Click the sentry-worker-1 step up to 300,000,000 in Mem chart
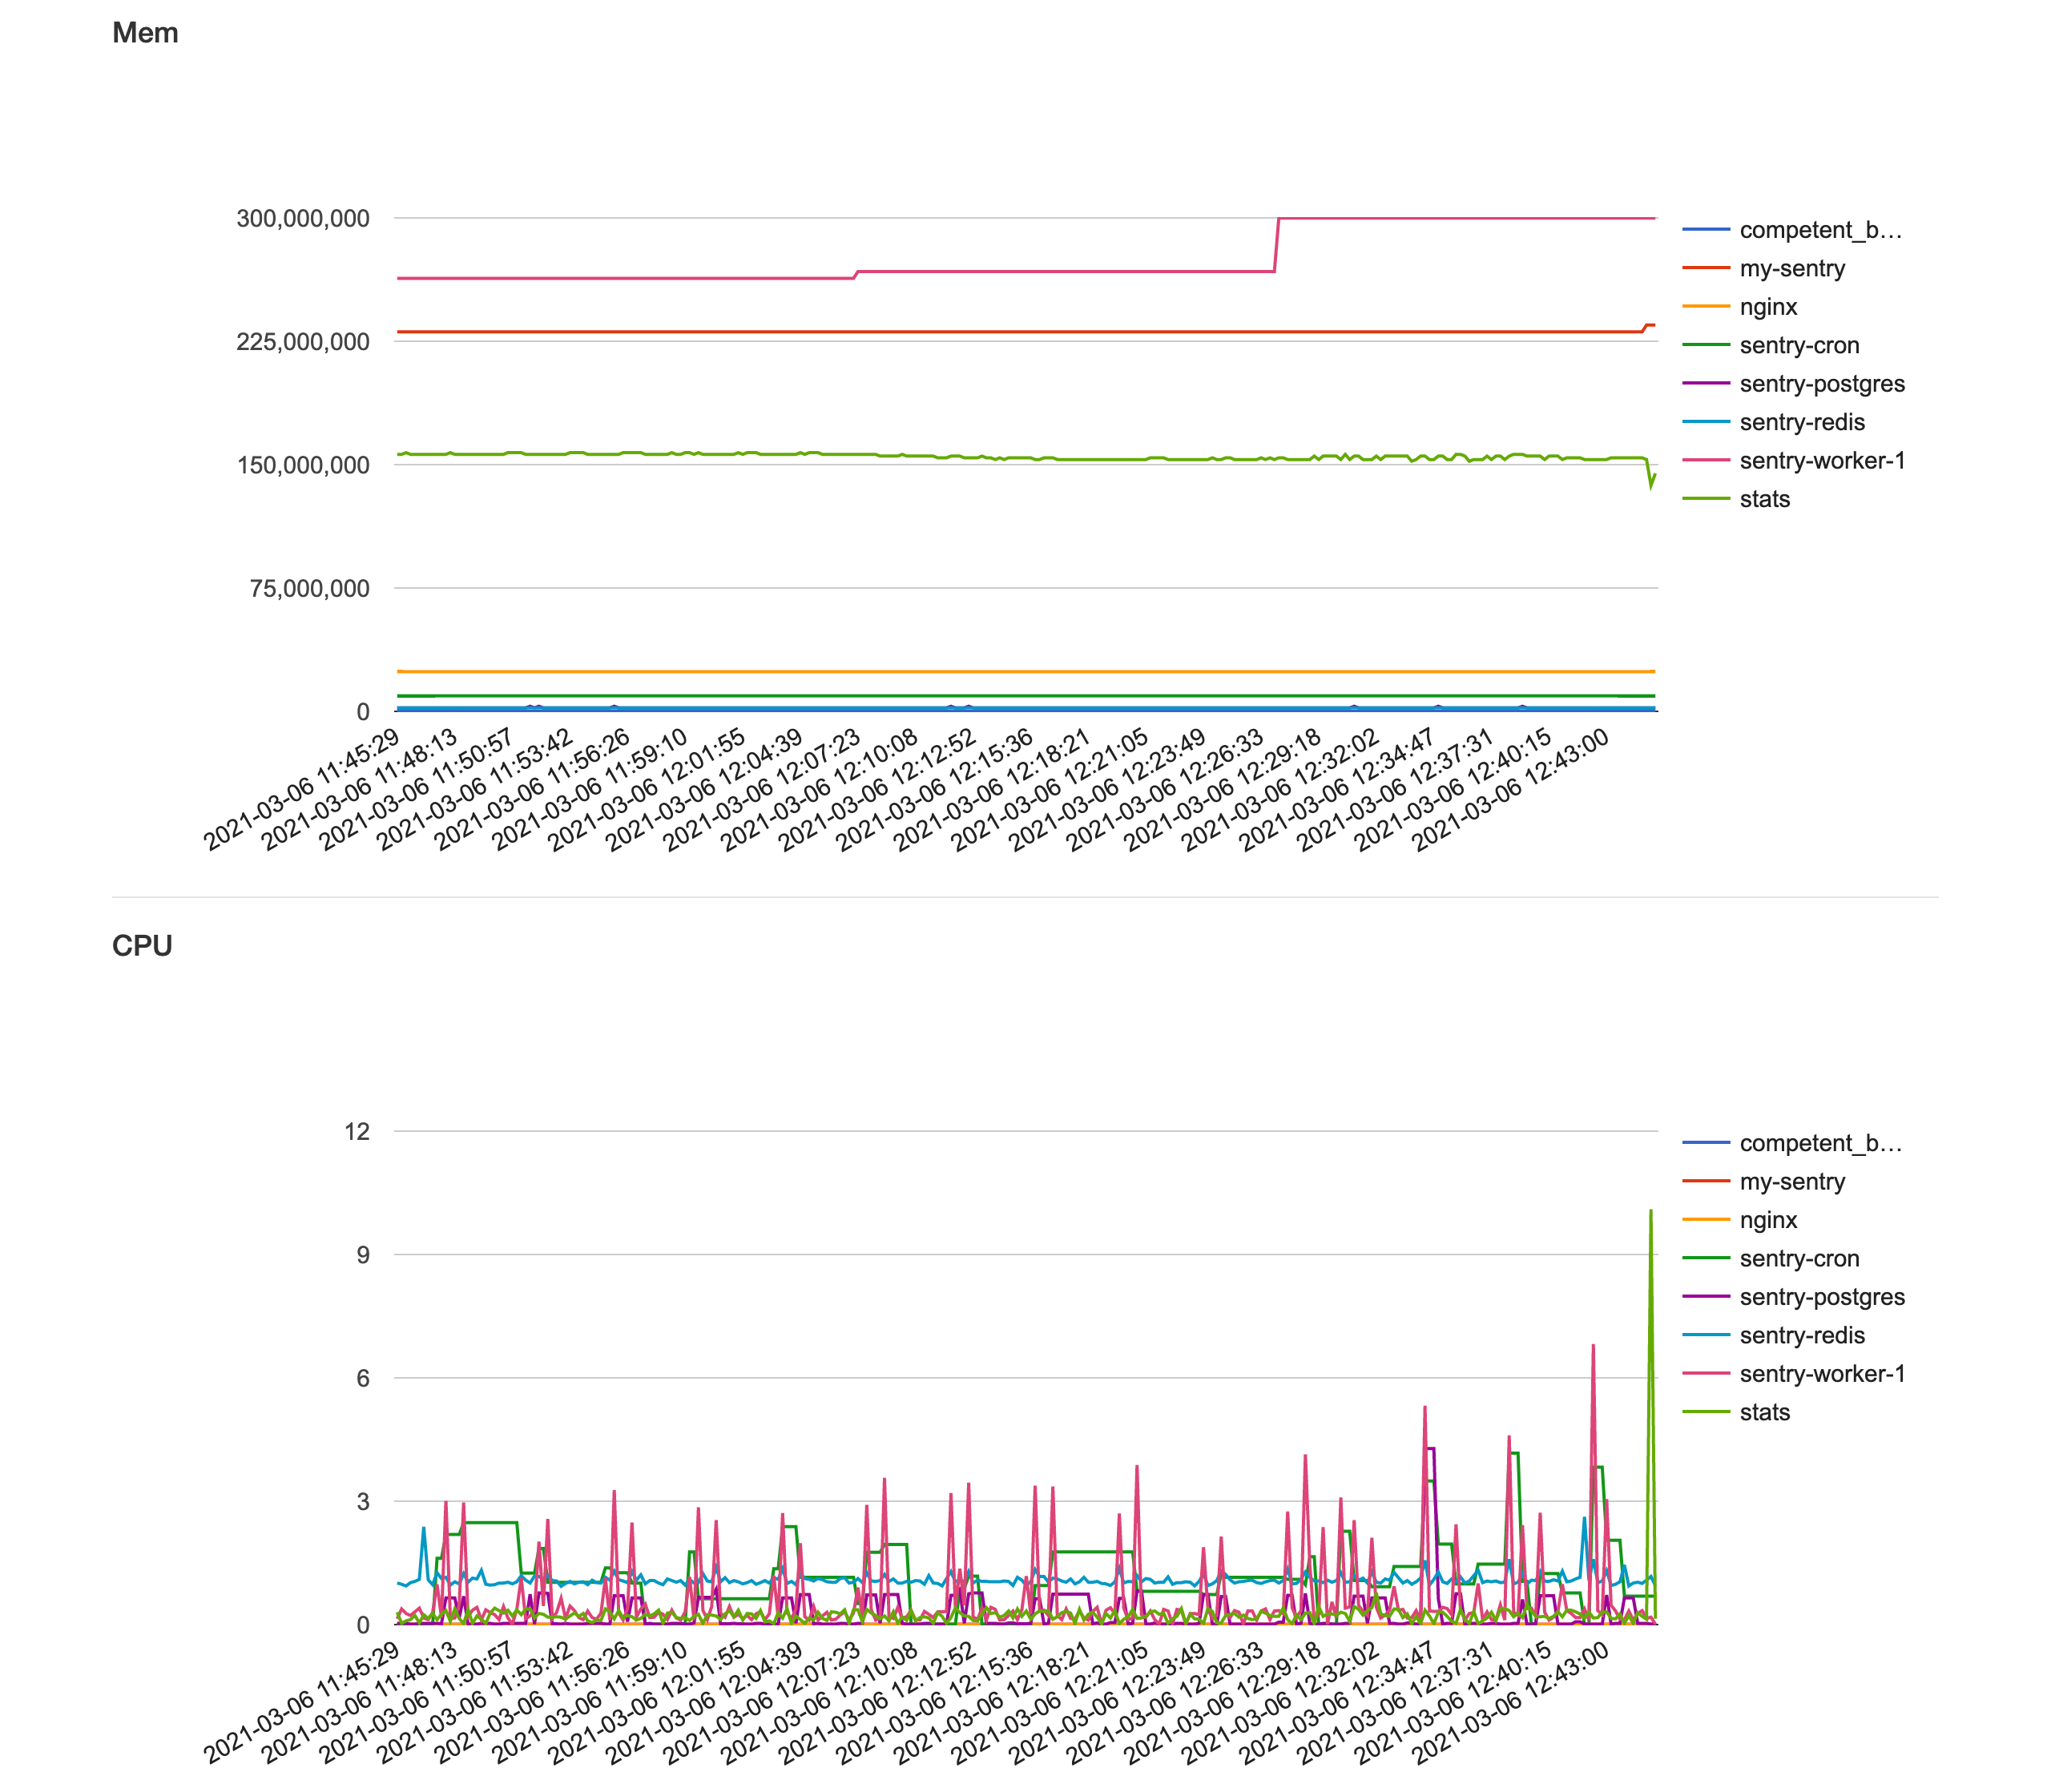 pos(1277,244)
